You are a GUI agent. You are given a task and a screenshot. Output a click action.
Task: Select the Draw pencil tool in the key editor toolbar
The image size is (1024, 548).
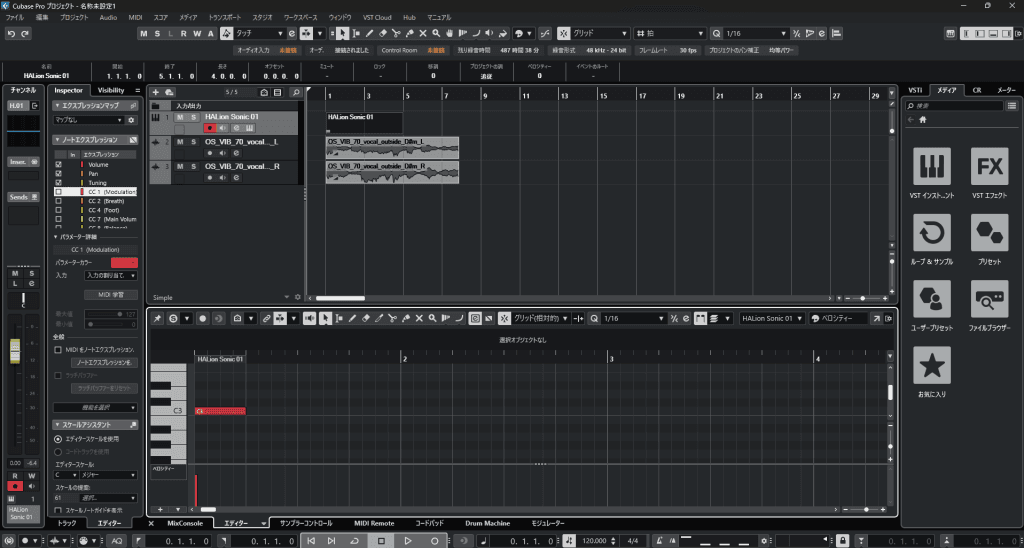[x=352, y=319]
